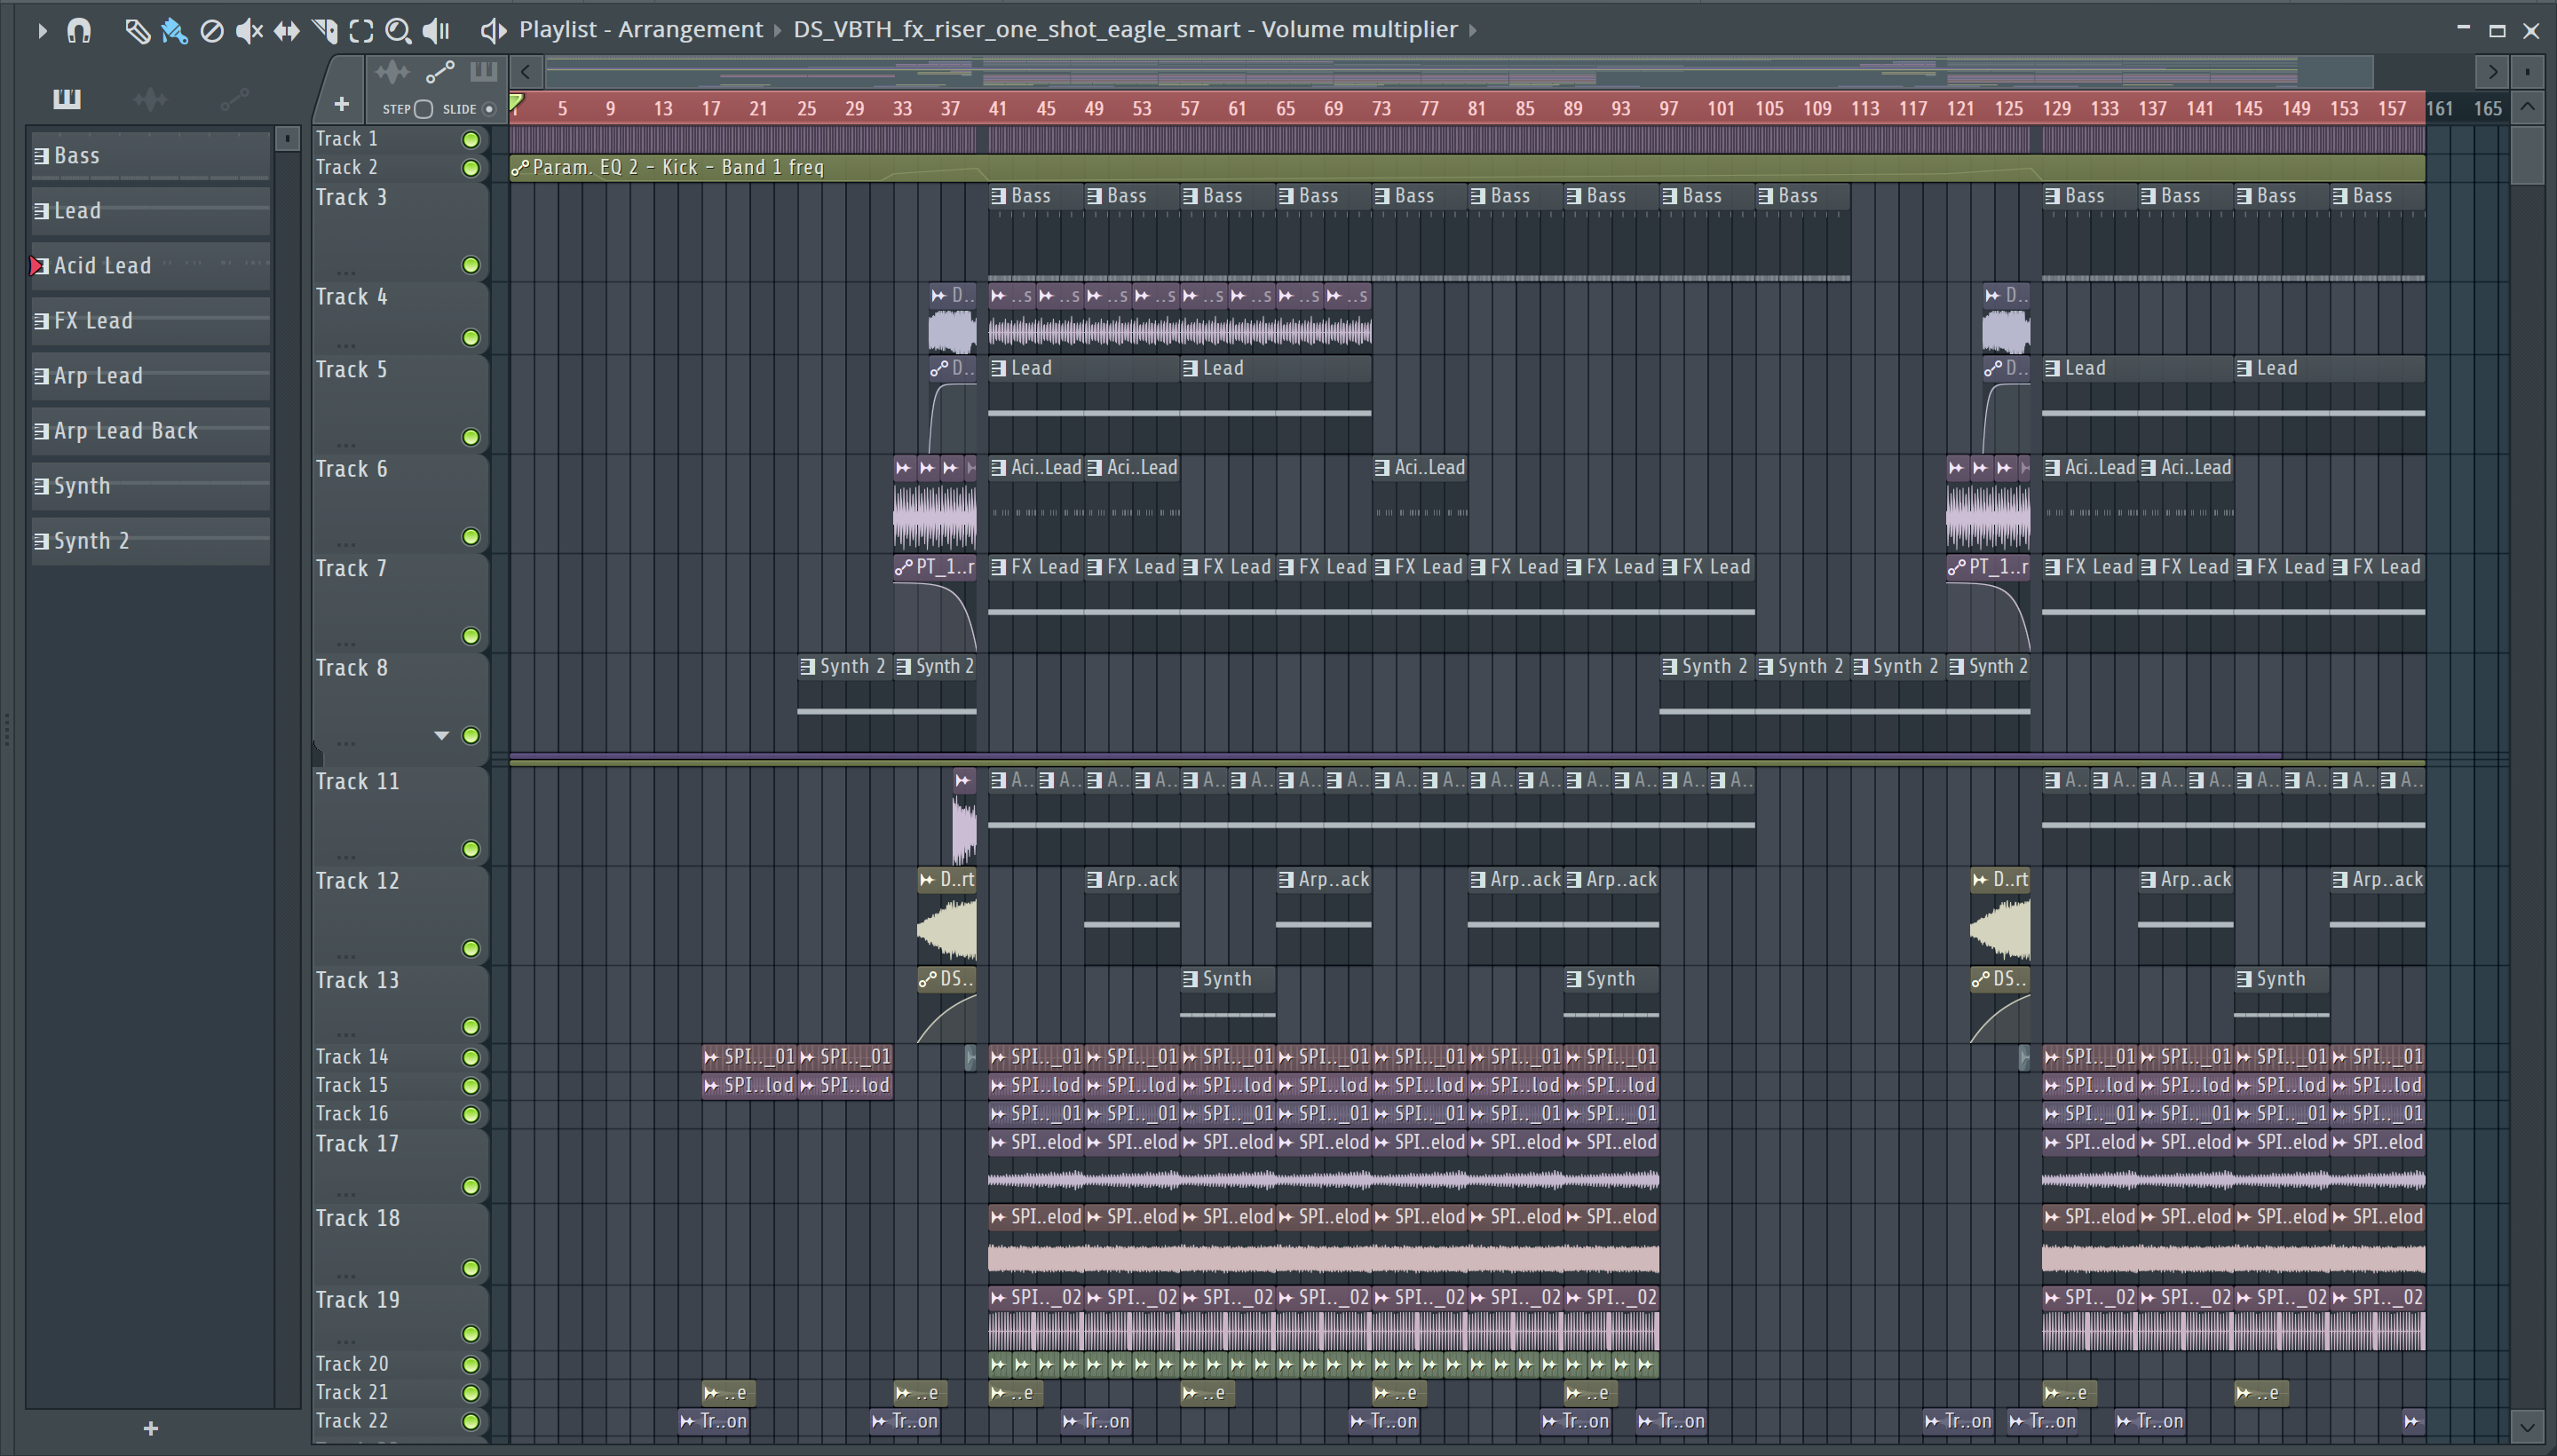
Task: Click the green song start marker
Action: pos(516,103)
